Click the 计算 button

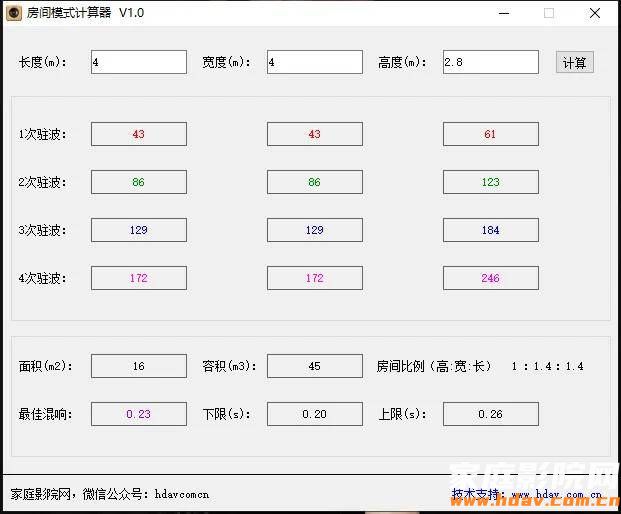tap(574, 62)
